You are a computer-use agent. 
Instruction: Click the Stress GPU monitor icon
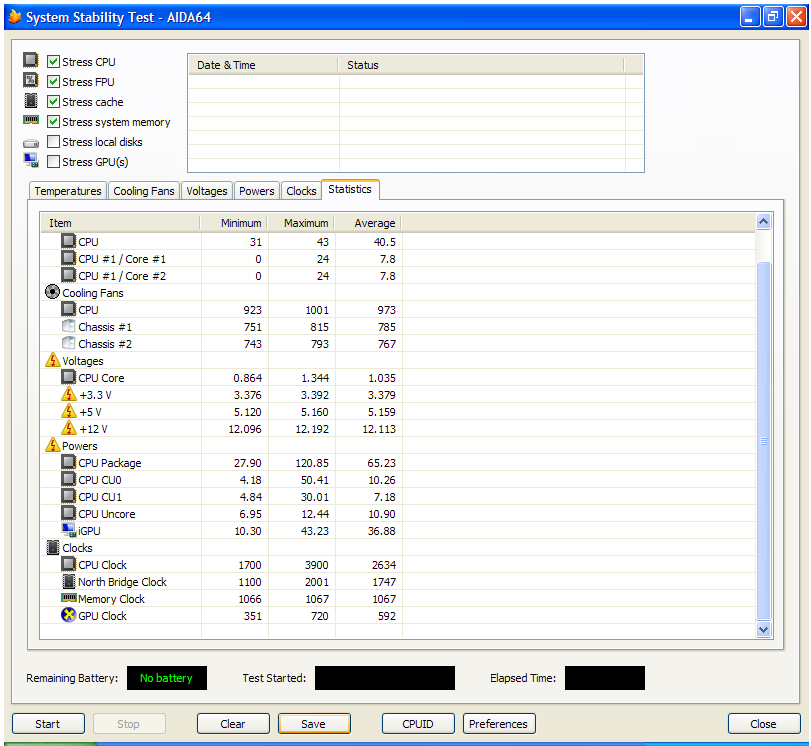pyautogui.click(x=31, y=160)
